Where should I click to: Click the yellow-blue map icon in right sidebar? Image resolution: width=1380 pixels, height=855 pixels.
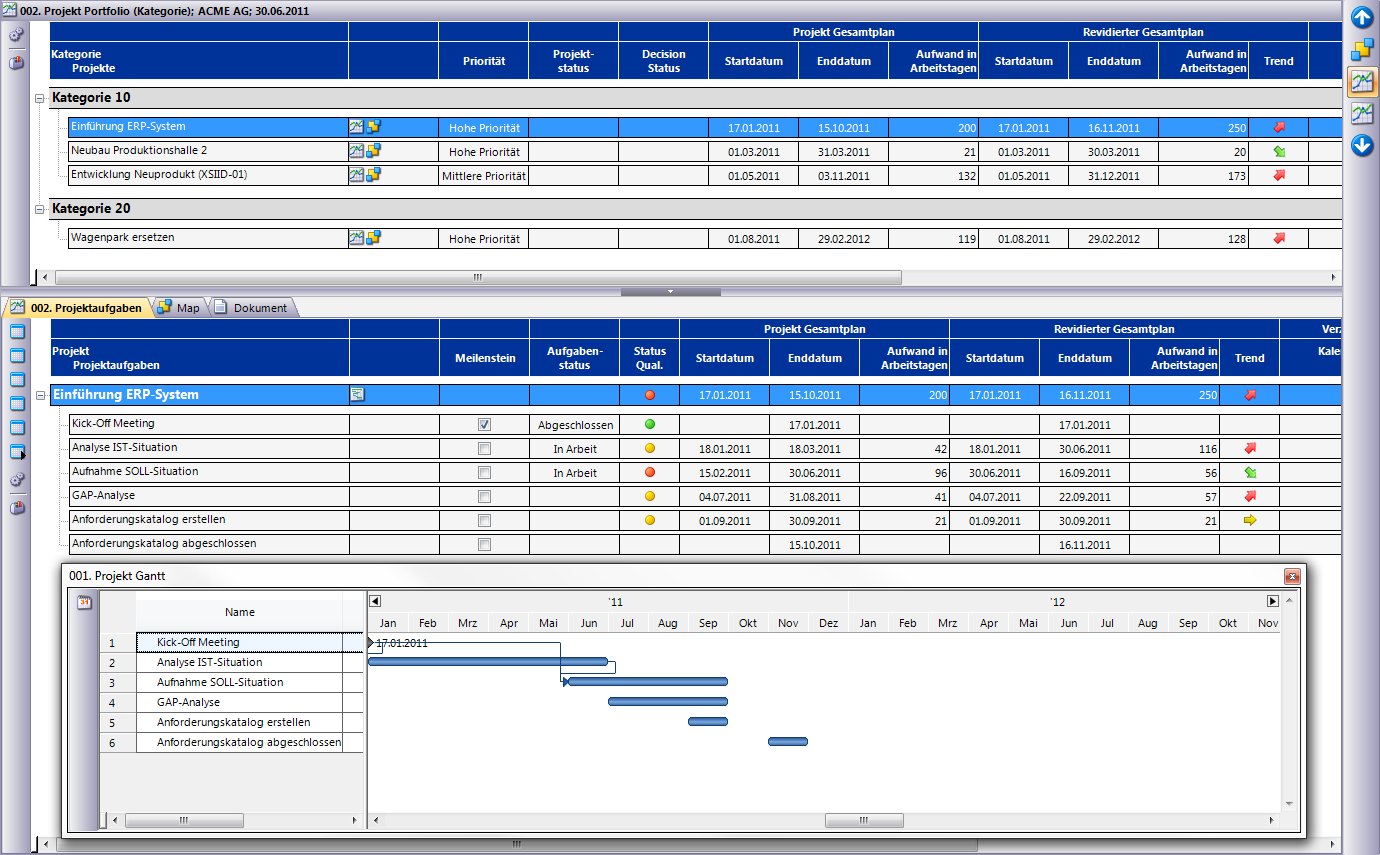click(1362, 49)
